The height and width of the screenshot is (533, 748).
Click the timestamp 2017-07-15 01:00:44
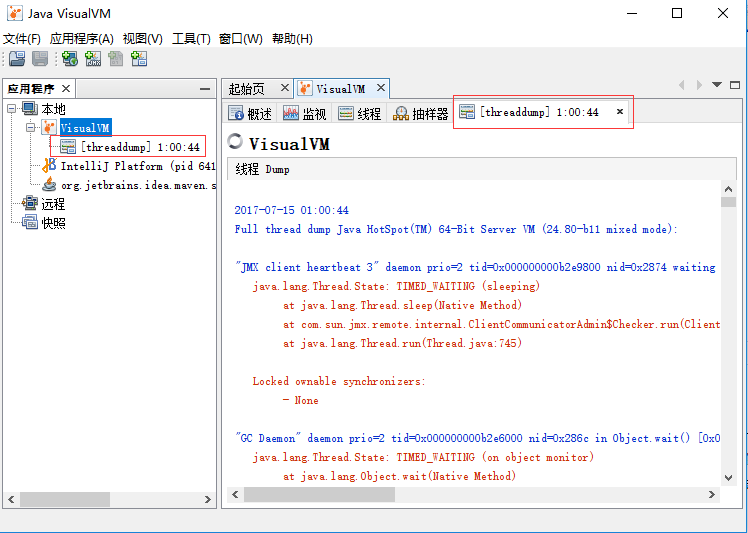point(291,210)
